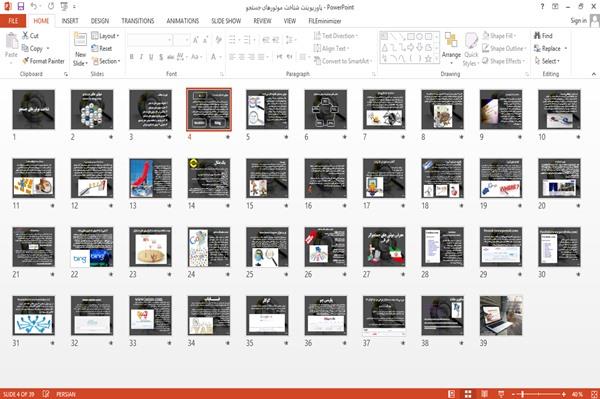Toggle text Shadow formatting
Image resolution: width=600 pixels, height=399 pixels.
tap(161, 57)
